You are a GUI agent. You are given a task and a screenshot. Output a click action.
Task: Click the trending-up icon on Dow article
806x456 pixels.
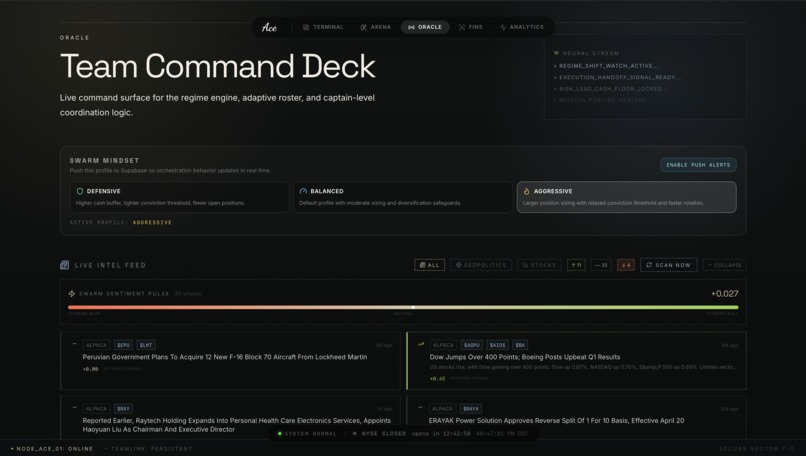point(421,344)
